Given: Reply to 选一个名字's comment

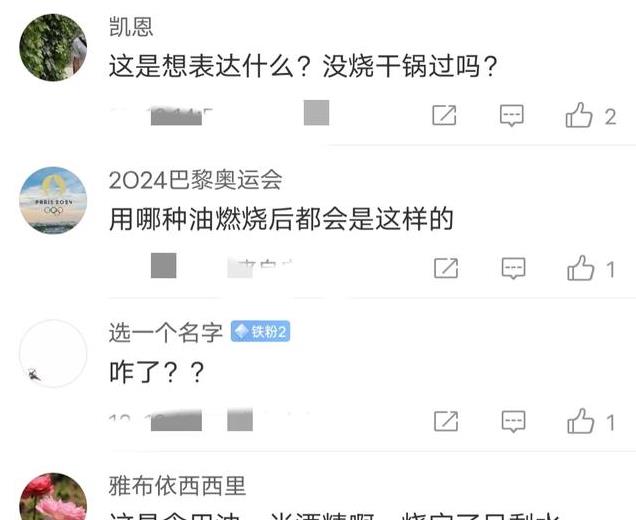Looking at the screenshot, I should pos(514,421).
